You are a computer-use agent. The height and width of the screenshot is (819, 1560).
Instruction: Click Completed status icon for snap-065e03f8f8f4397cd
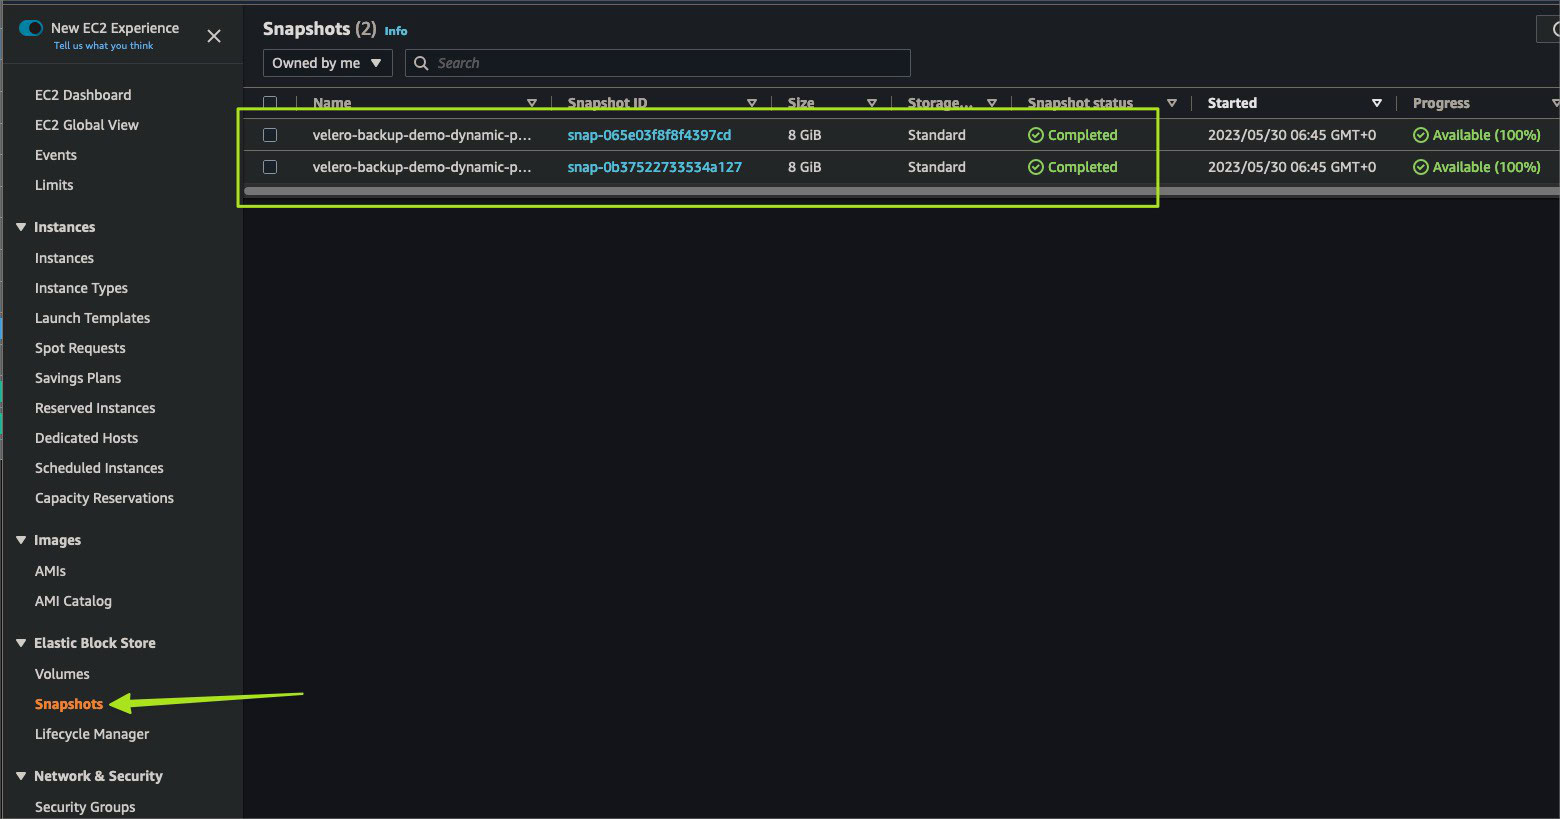[1036, 135]
